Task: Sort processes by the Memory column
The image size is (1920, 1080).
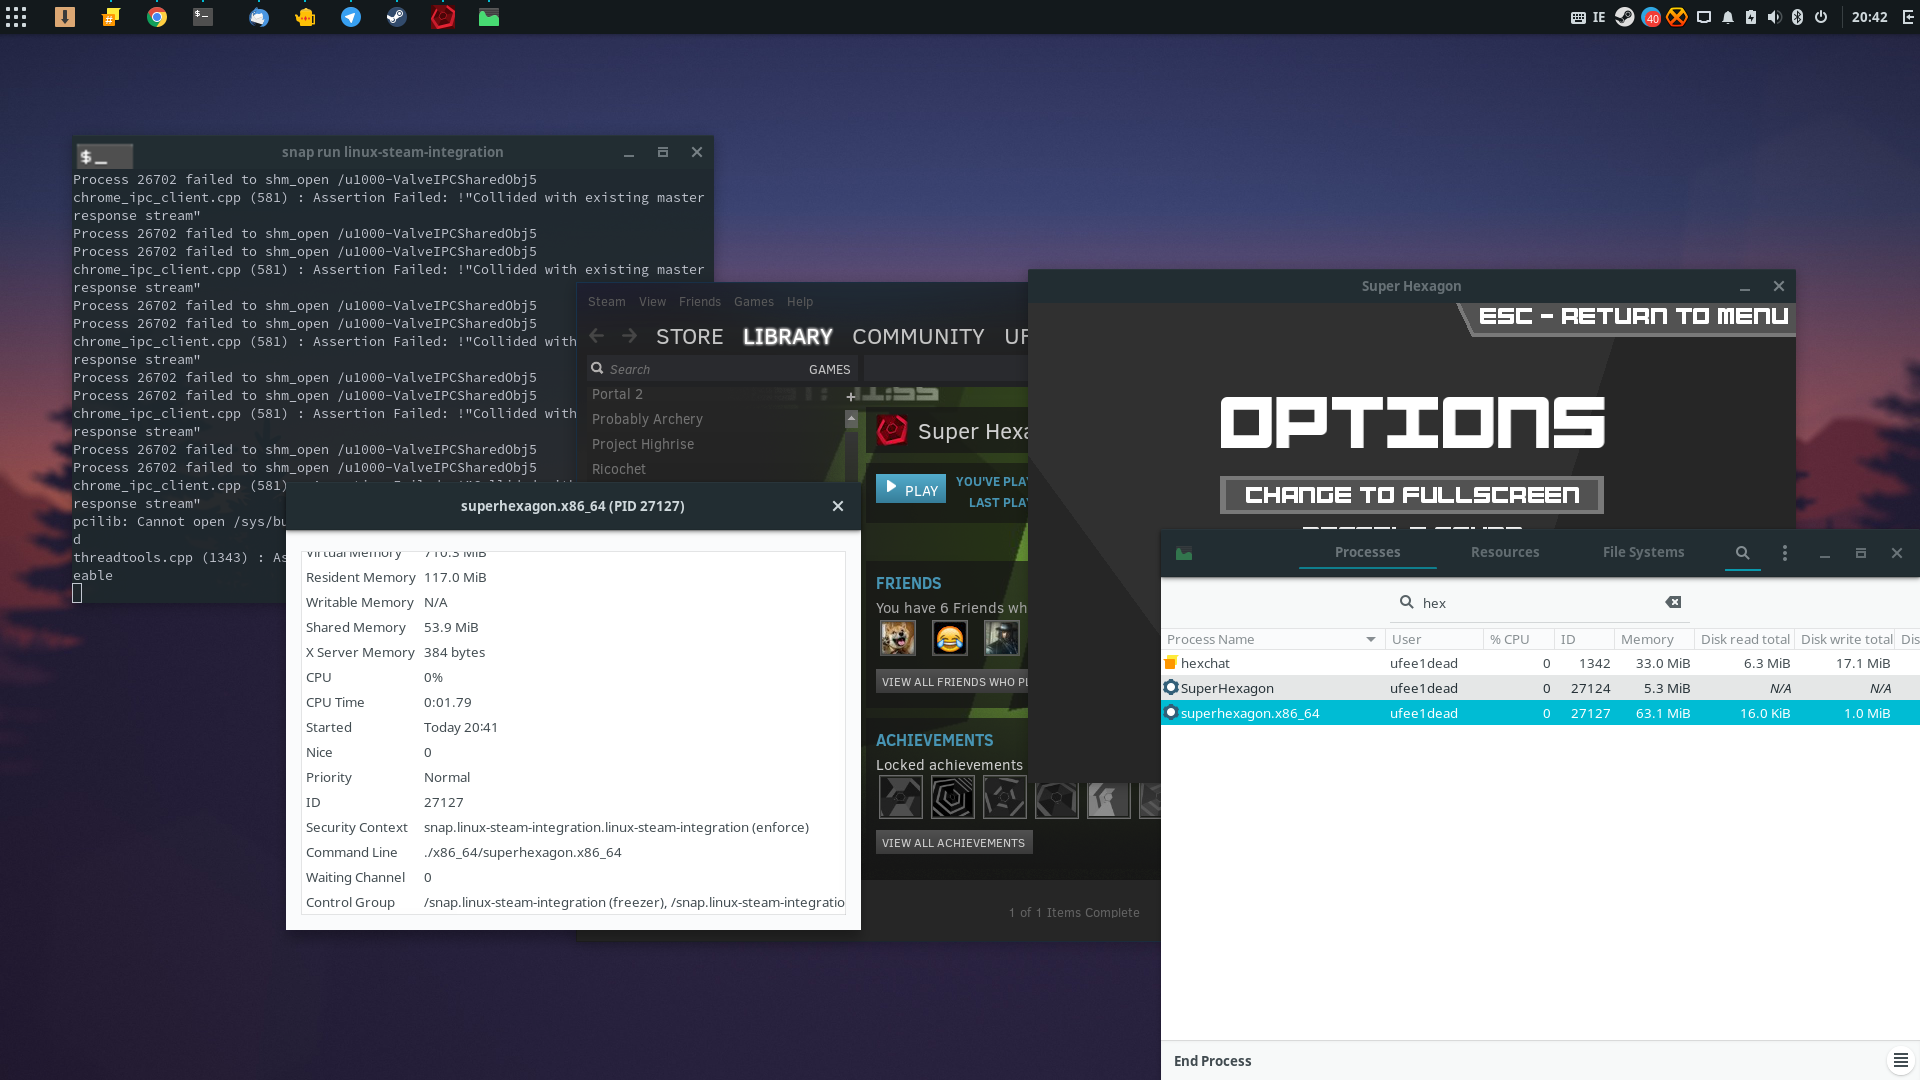Action: pos(1654,639)
